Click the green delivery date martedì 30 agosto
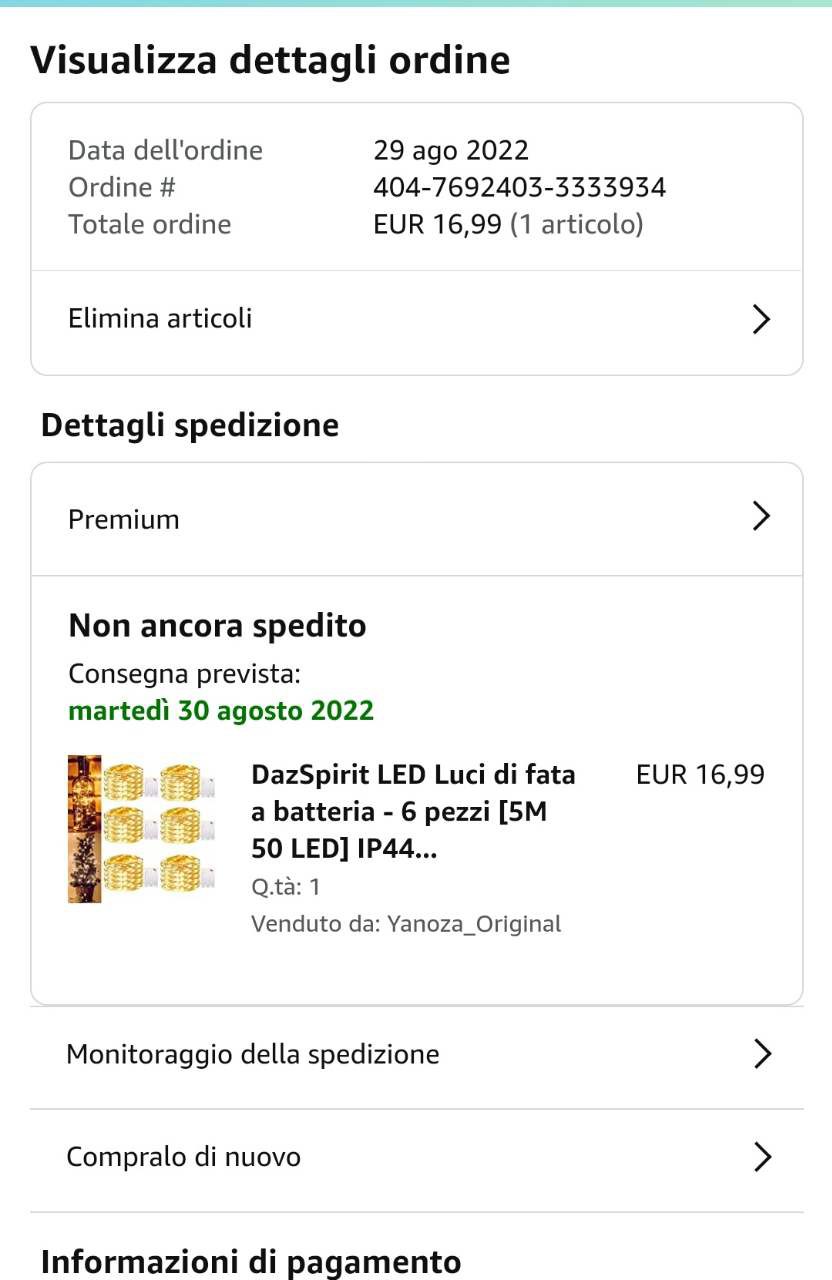Image resolution: width=832 pixels, height=1280 pixels. 221,711
